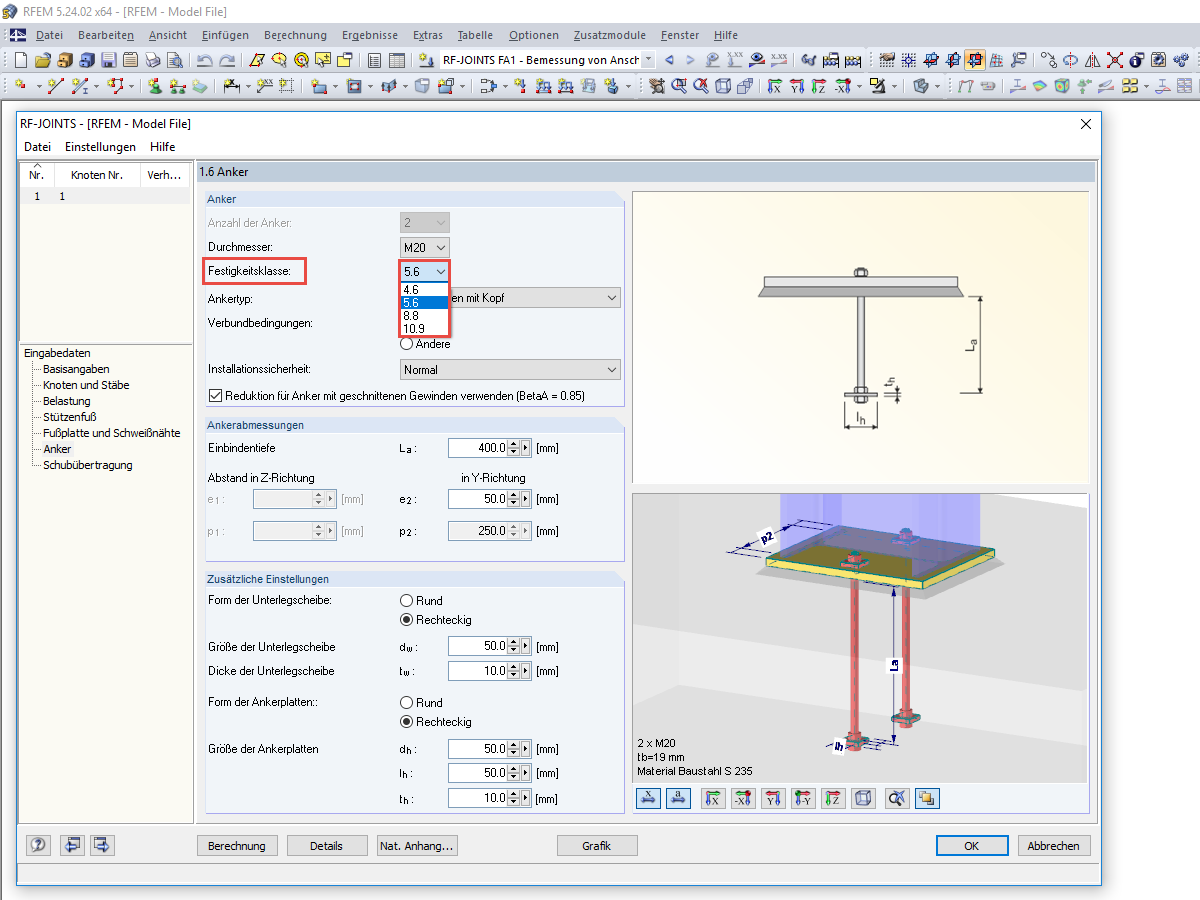This screenshot has height=900, width=1200.
Task: View graphic in Y direction below preview
Action: [x=774, y=798]
